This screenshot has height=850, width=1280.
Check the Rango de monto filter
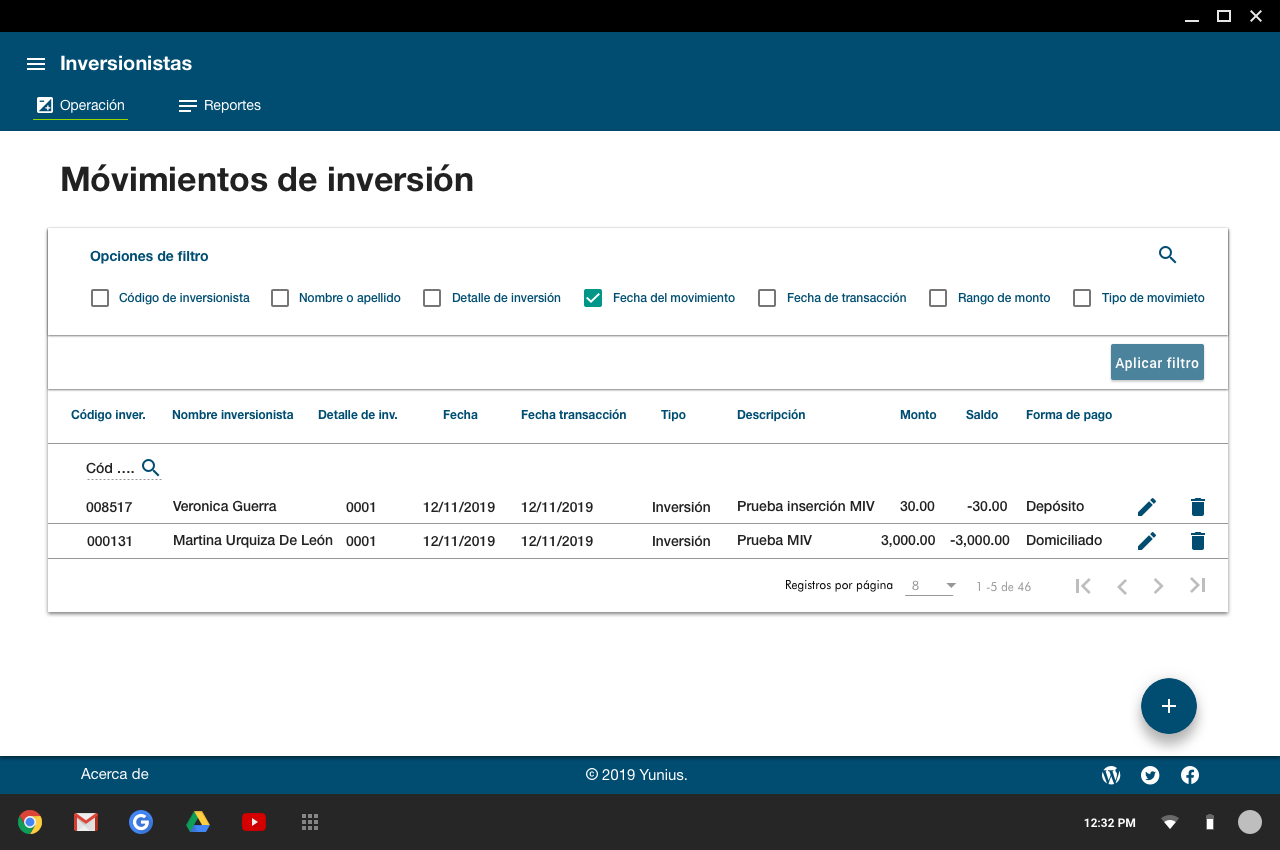[x=938, y=298]
